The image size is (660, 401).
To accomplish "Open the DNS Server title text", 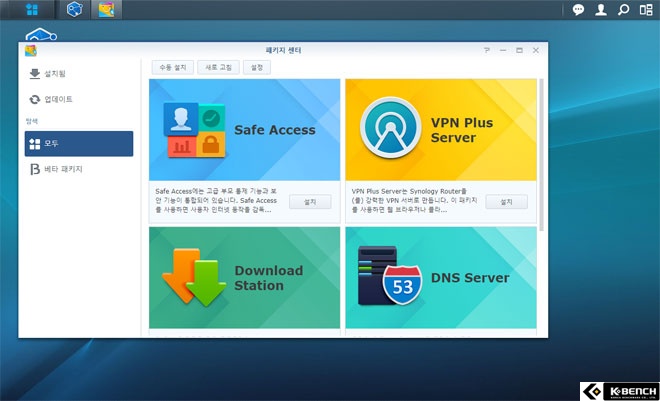I will (470, 278).
